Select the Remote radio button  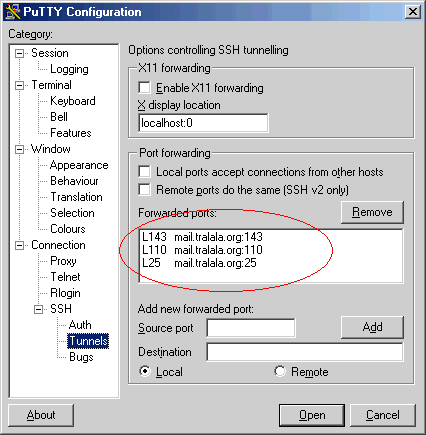click(x=280, y=371)
